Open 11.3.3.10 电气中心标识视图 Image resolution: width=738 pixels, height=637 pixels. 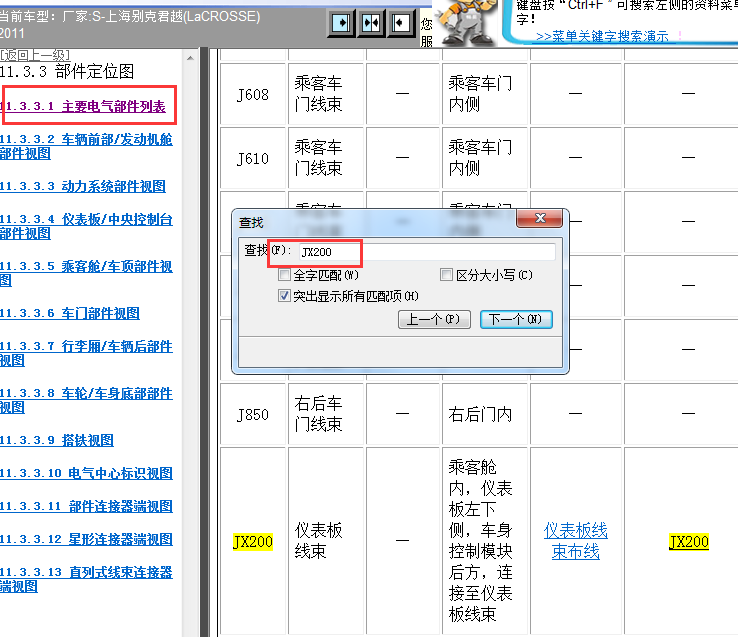click(x=86, y=474)
